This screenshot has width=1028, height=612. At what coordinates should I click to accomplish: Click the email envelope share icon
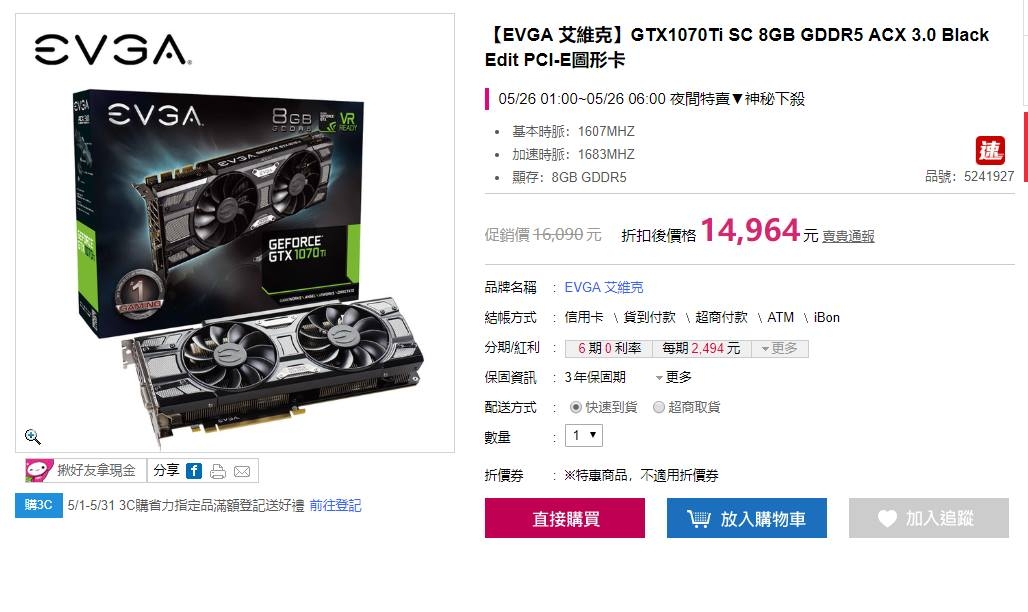point(242,471)
